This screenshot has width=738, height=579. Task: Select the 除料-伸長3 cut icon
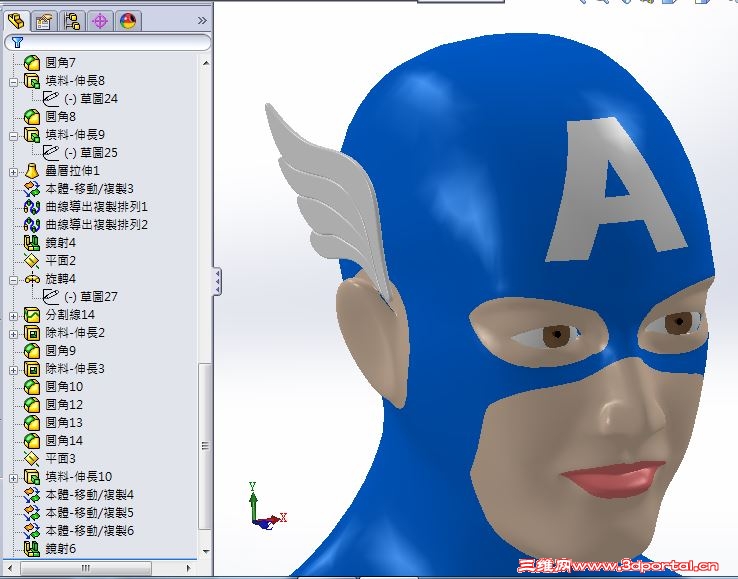point(32,369)
